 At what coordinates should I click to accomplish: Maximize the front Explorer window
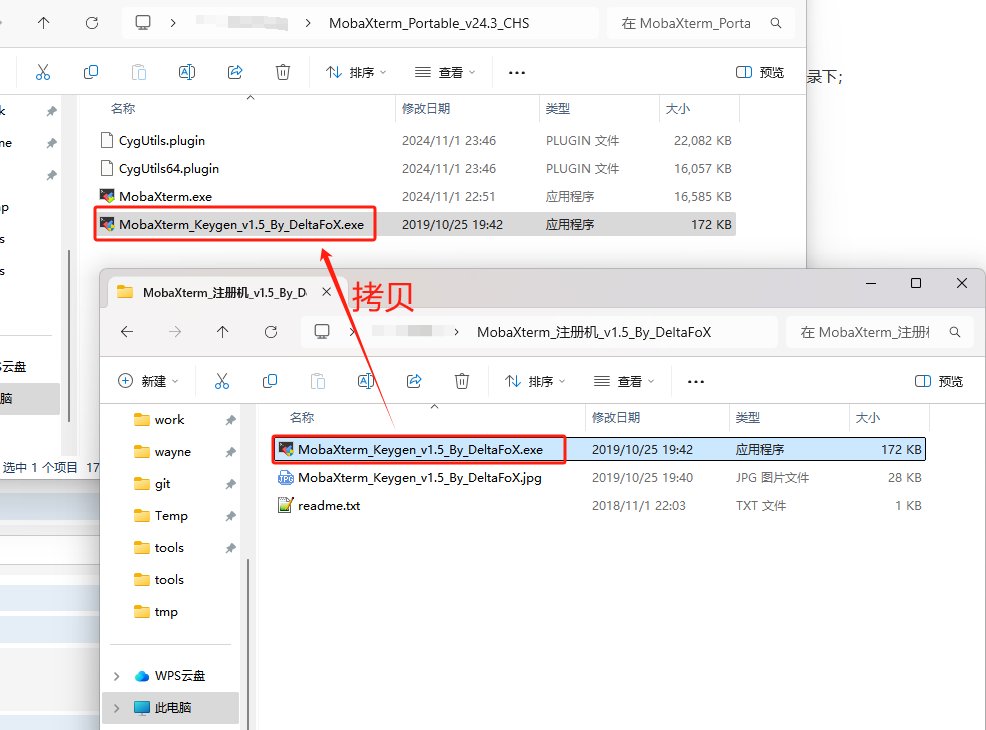pos(916,284)
